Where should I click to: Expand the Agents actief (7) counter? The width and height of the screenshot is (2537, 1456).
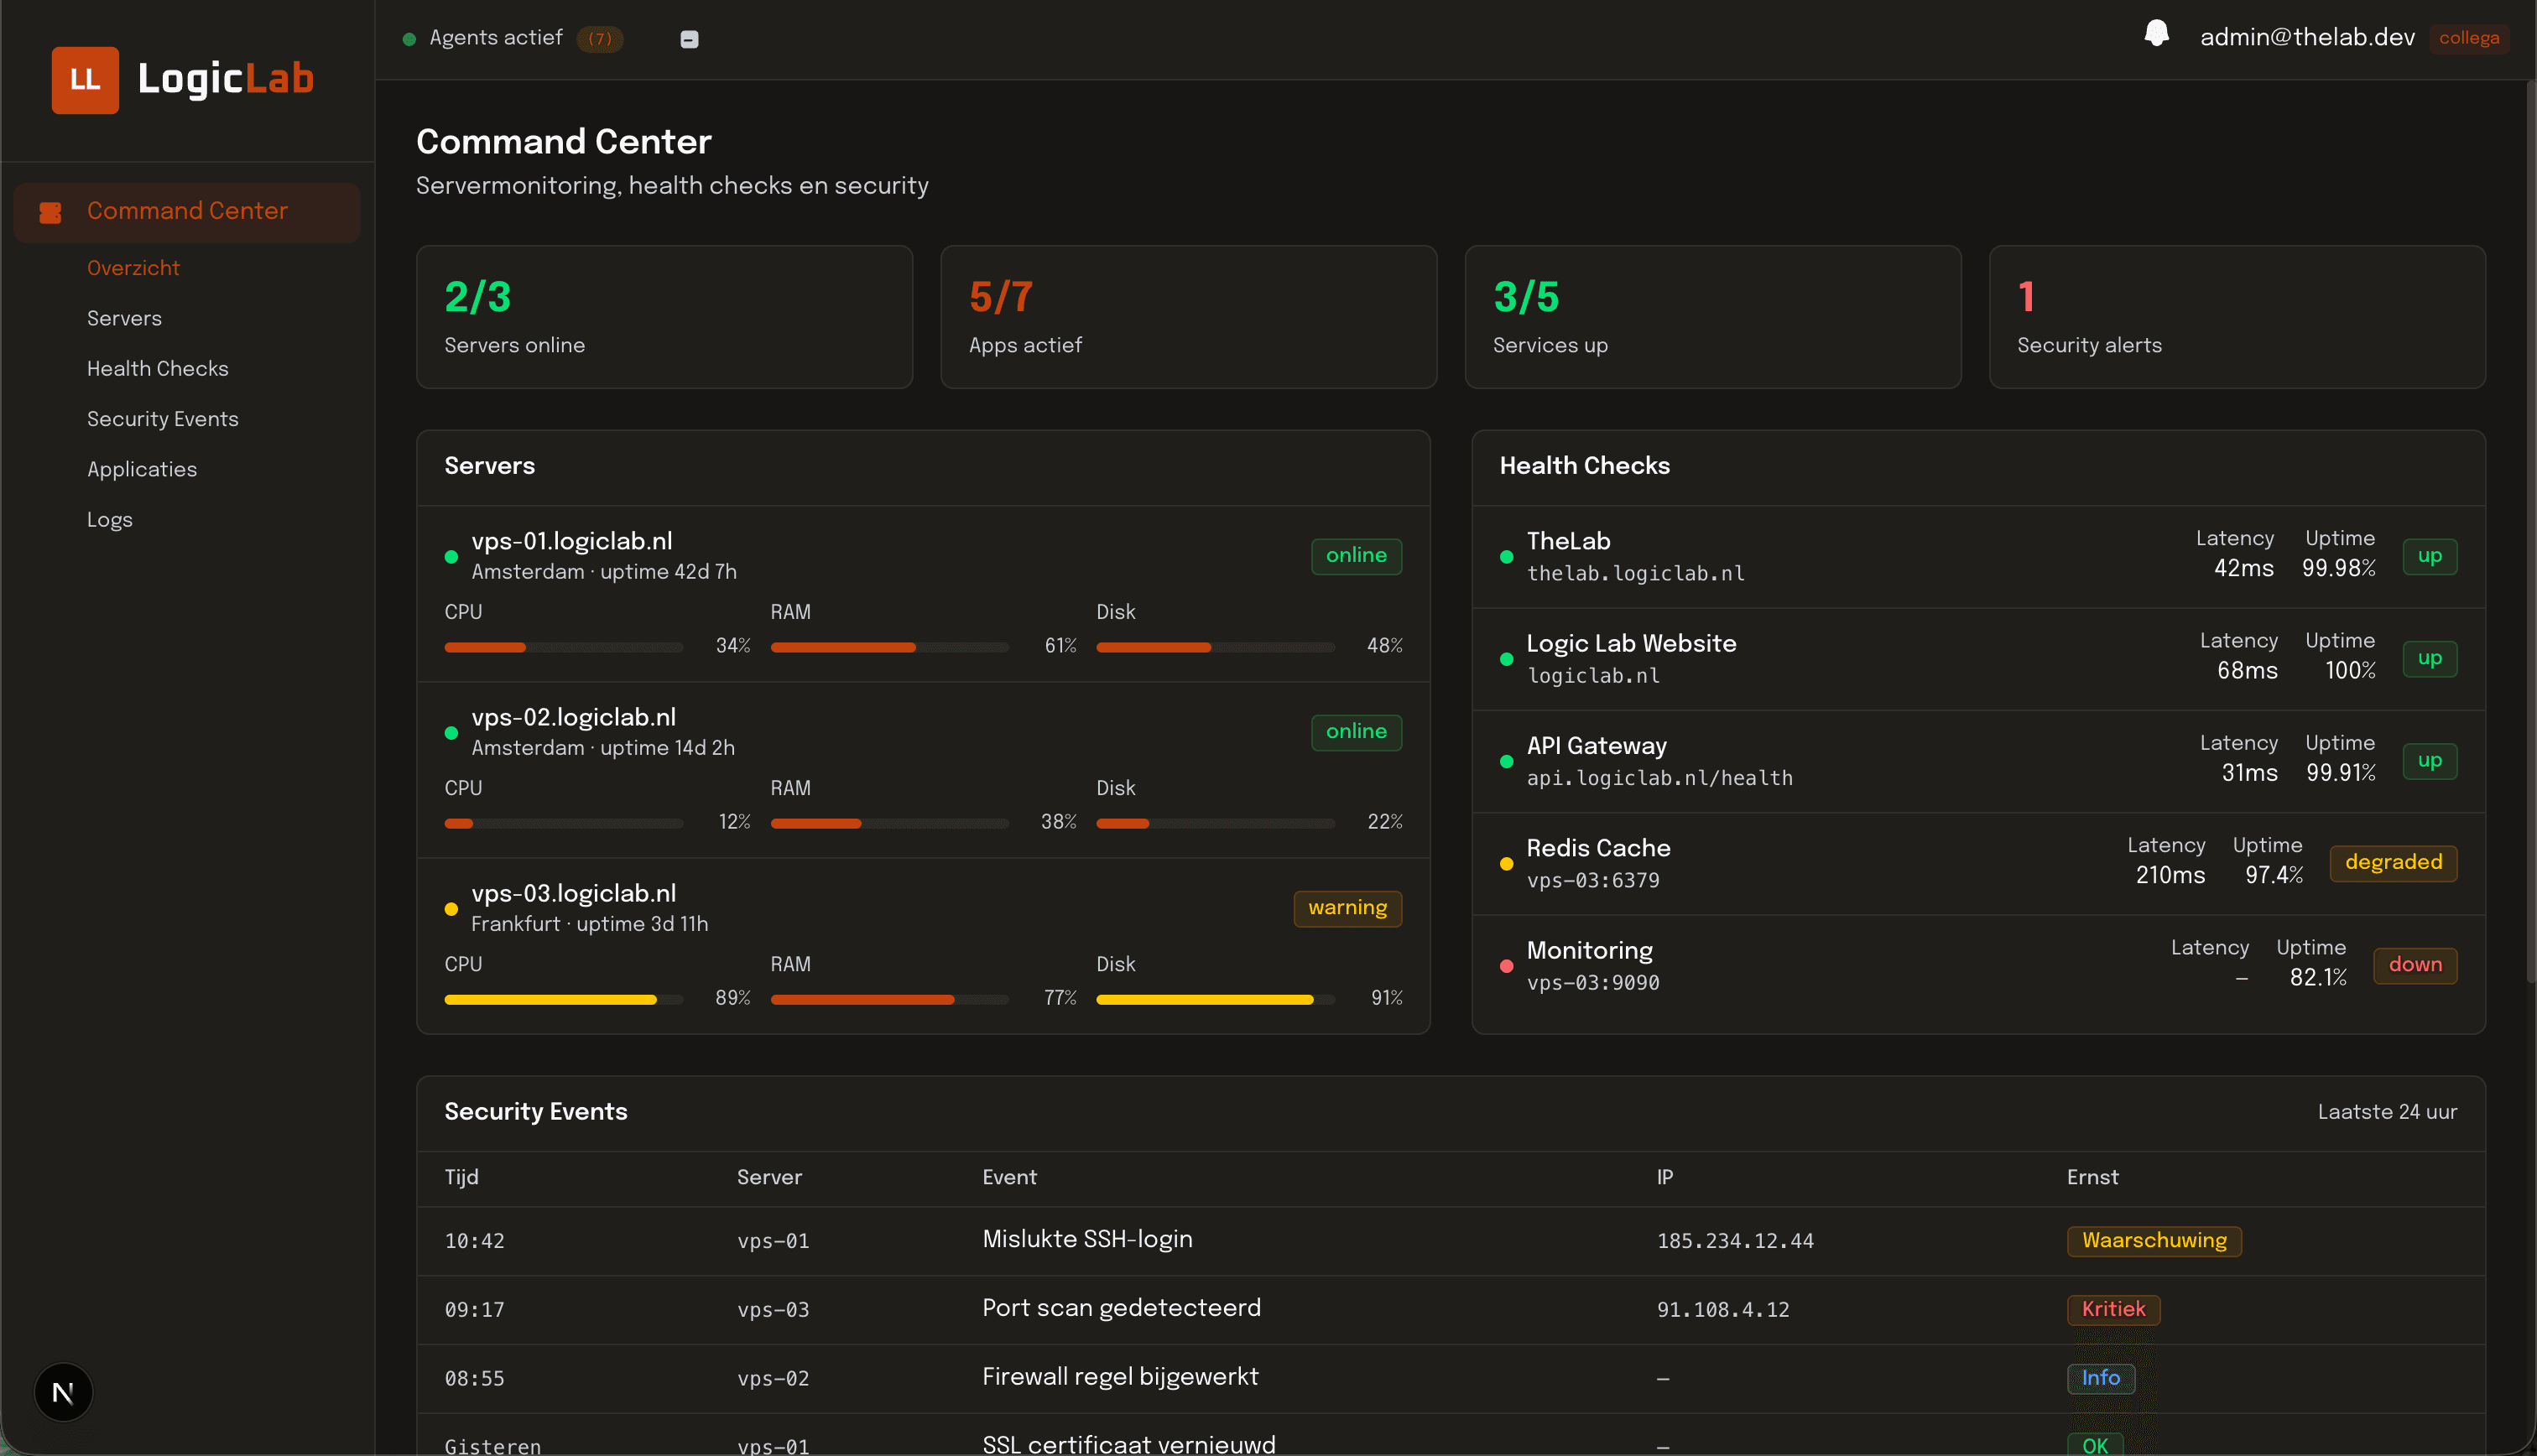pyautogui.click(x=601, y=39)
